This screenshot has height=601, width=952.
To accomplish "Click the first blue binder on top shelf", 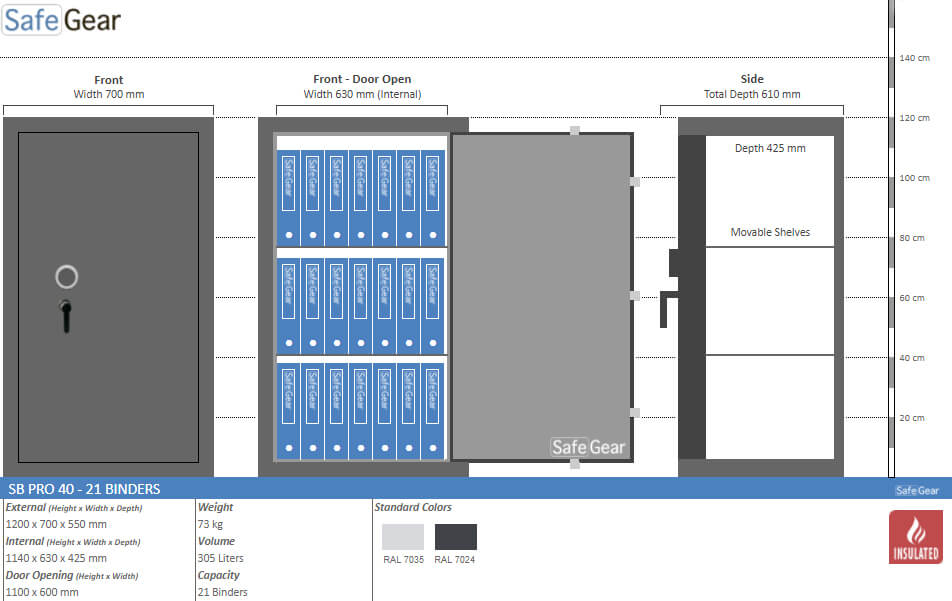I will 288,198.
